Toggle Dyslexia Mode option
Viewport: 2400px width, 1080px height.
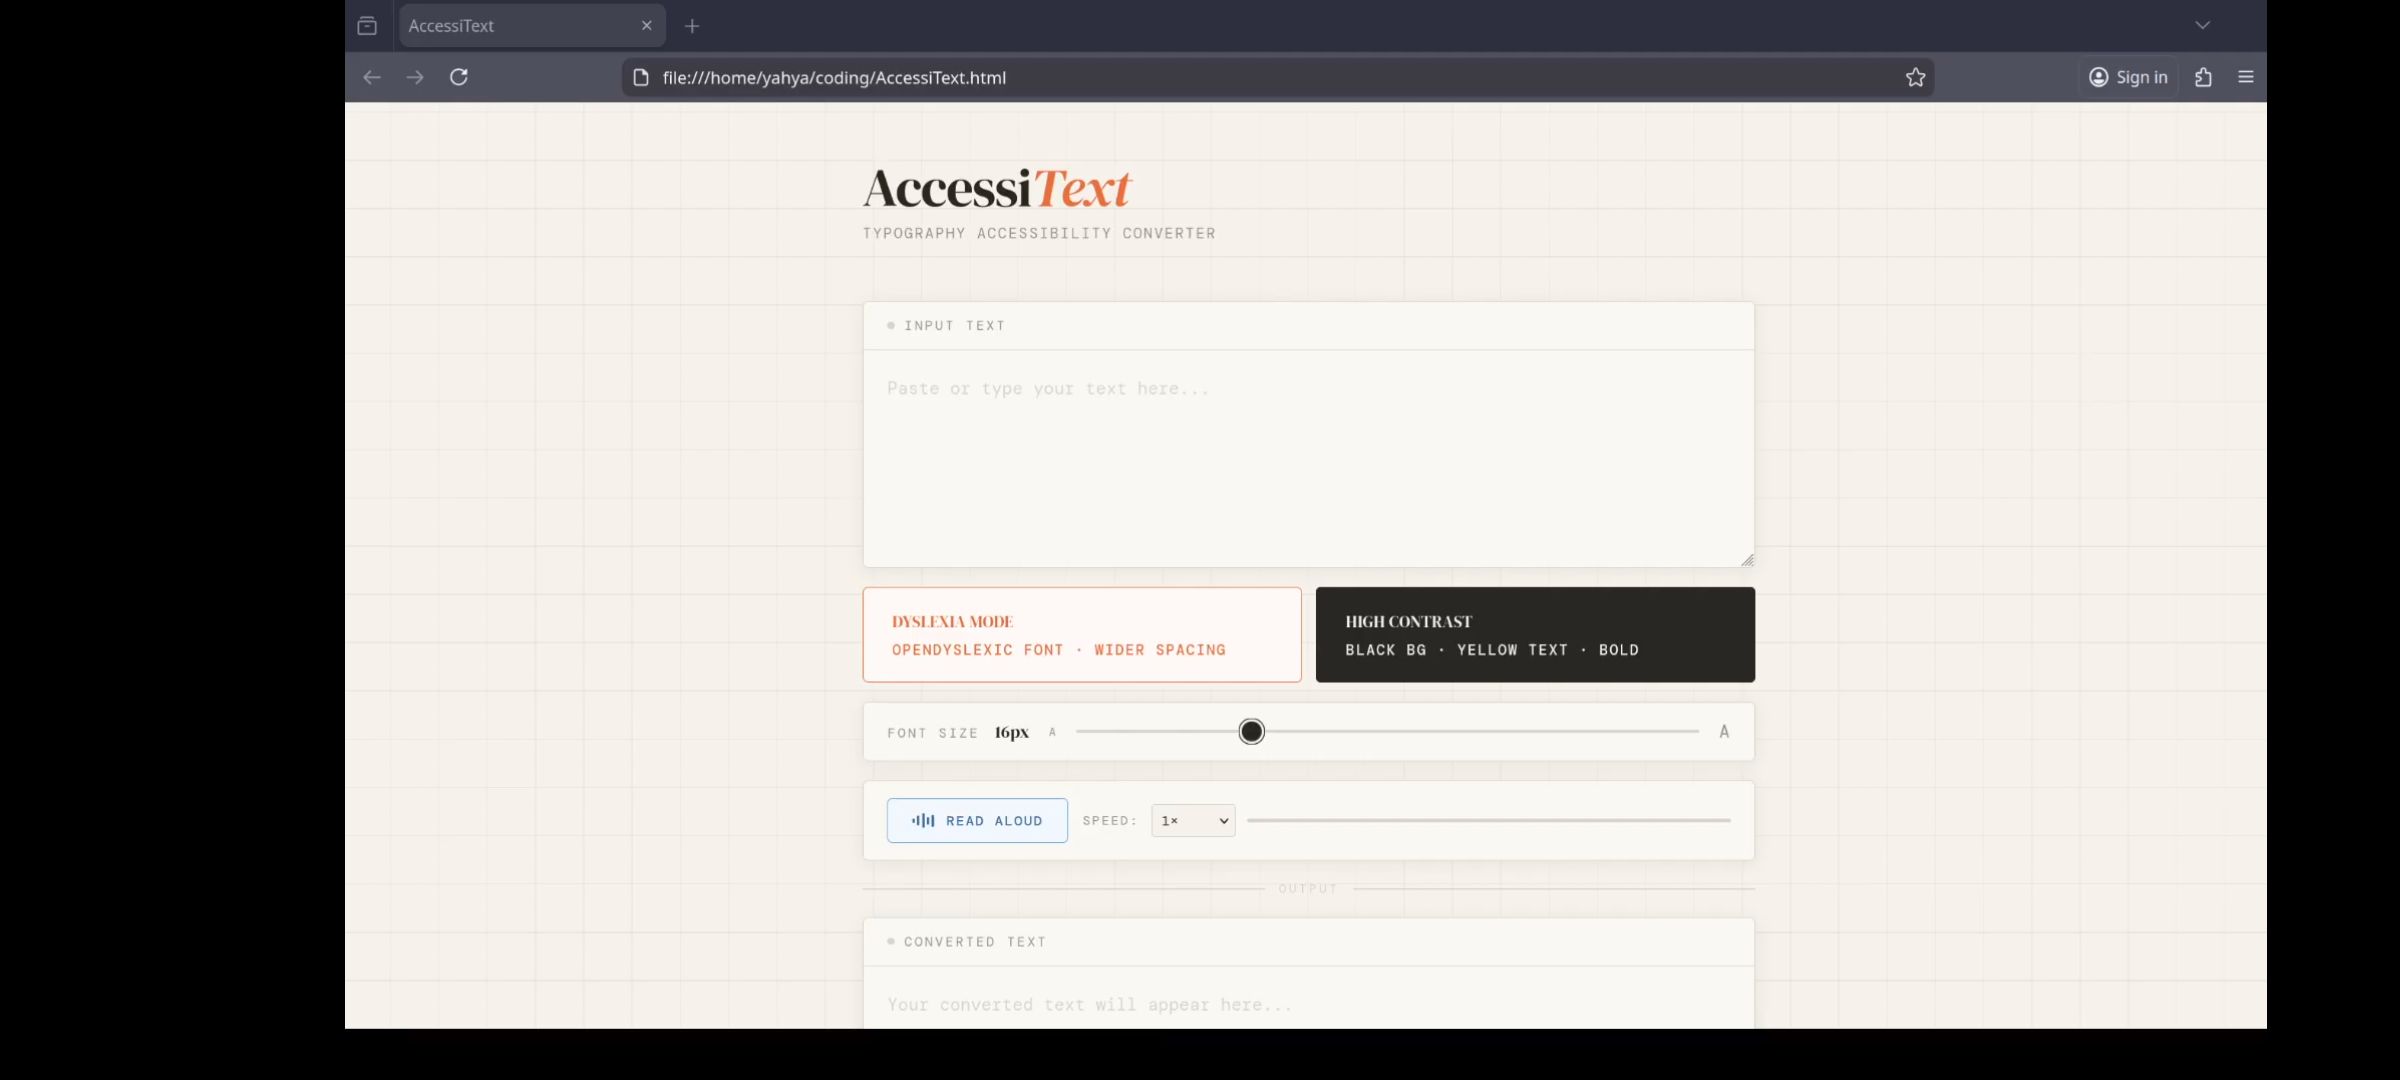pyautogui.click(x=1082, y=635)
